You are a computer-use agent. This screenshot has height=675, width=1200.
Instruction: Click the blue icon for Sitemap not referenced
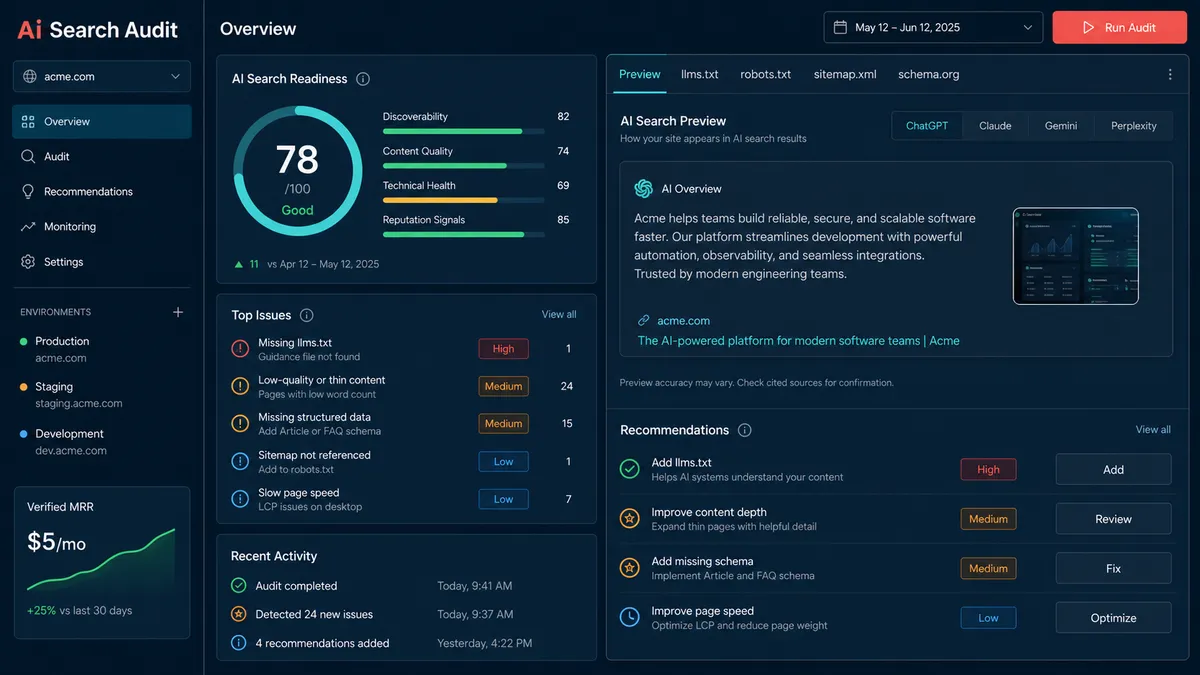pos(240,461)
